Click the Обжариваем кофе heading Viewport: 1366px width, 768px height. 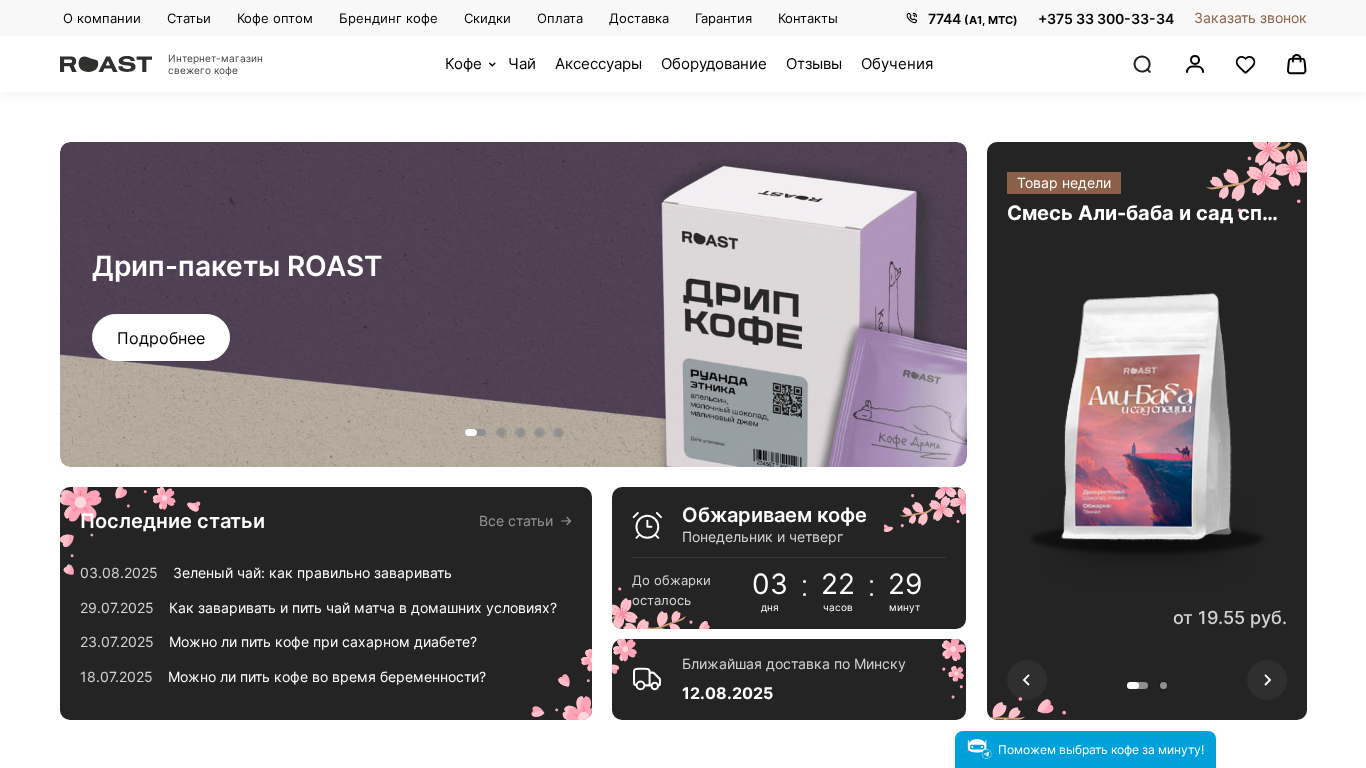point(774,515)
